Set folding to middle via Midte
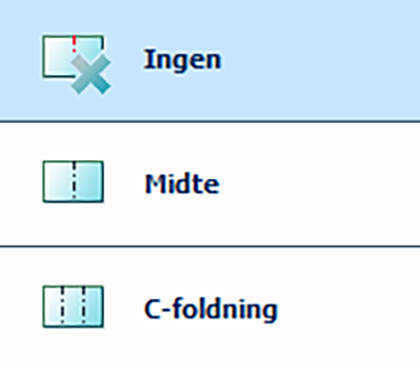This screenshot has width=420, height=368. click(x=210, y=184)
